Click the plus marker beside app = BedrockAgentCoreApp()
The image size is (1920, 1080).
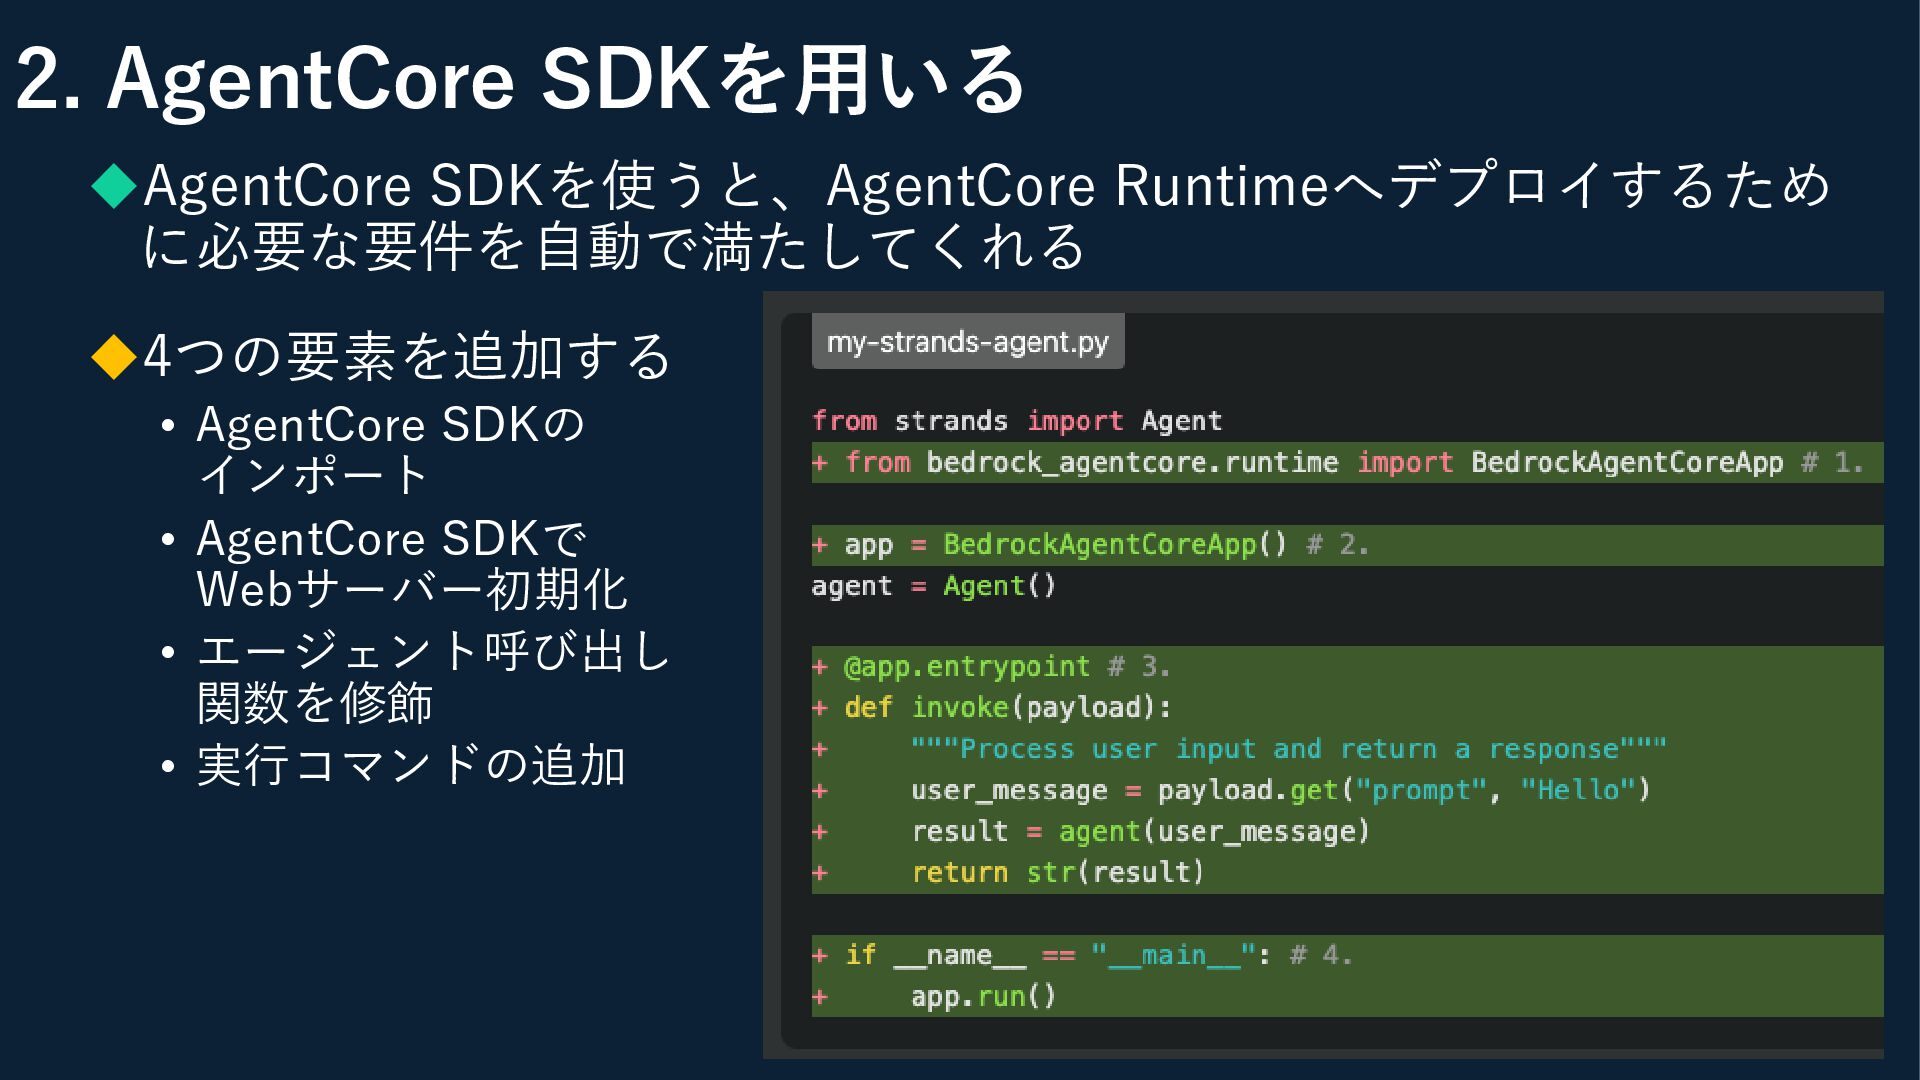pos(820,545)
